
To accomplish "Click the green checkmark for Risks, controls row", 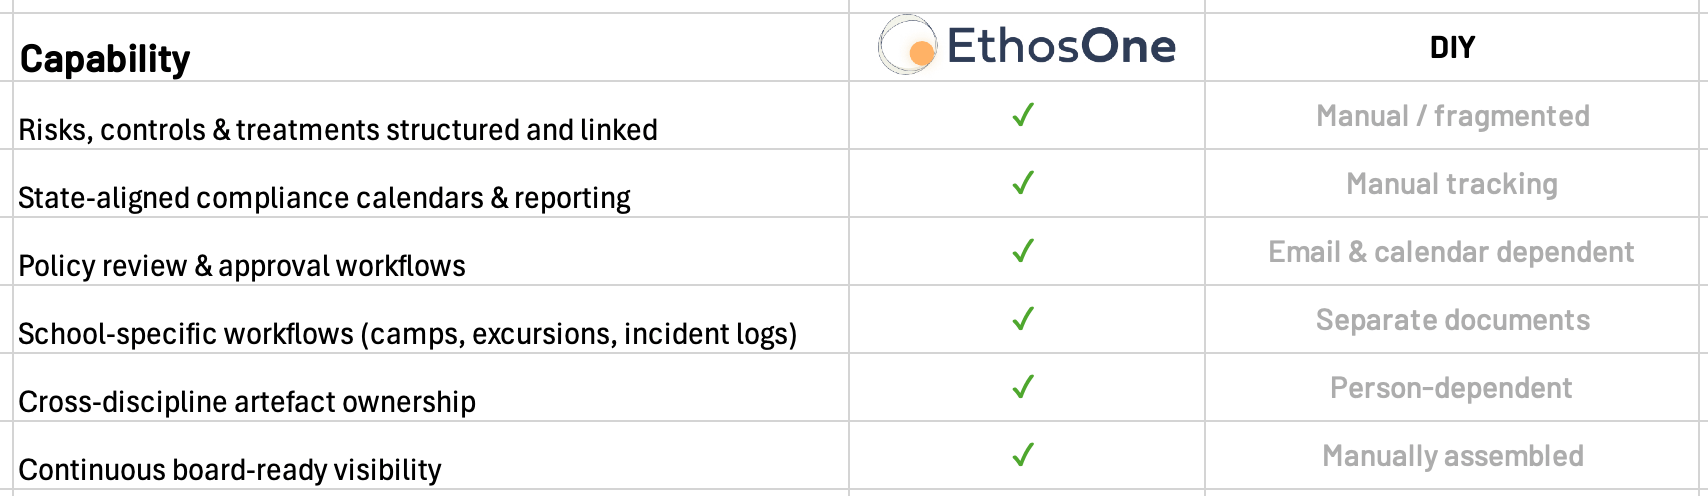I will click(1023, 115).
